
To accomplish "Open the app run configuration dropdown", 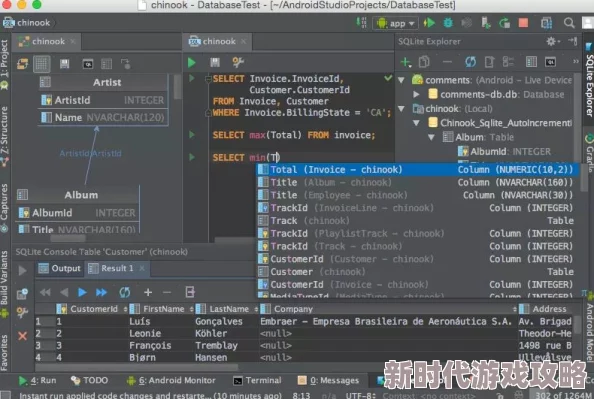I will click(396, 23).
